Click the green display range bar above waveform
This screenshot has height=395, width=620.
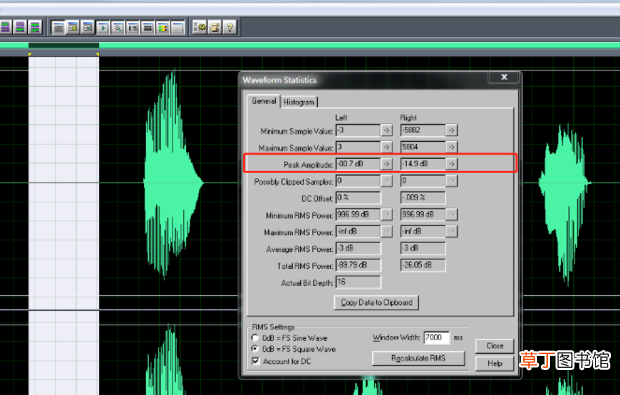tap(310, 45)
